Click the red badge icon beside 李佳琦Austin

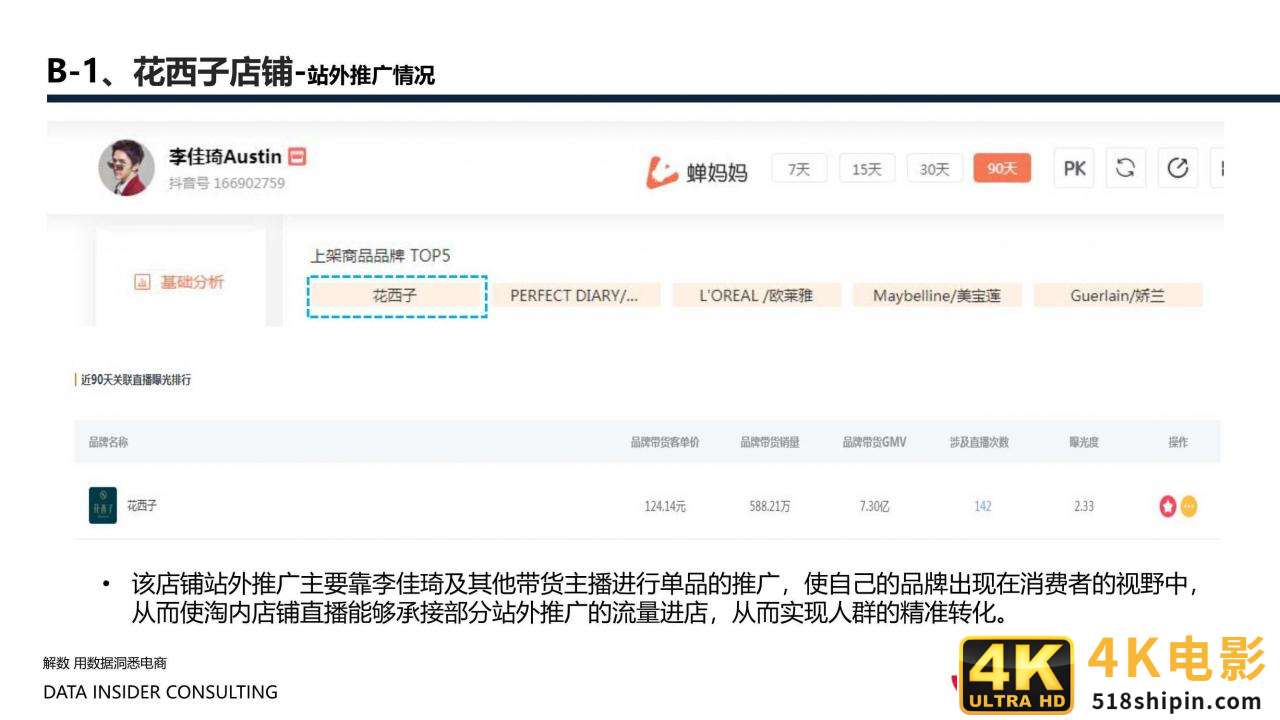tap(296, 156)
